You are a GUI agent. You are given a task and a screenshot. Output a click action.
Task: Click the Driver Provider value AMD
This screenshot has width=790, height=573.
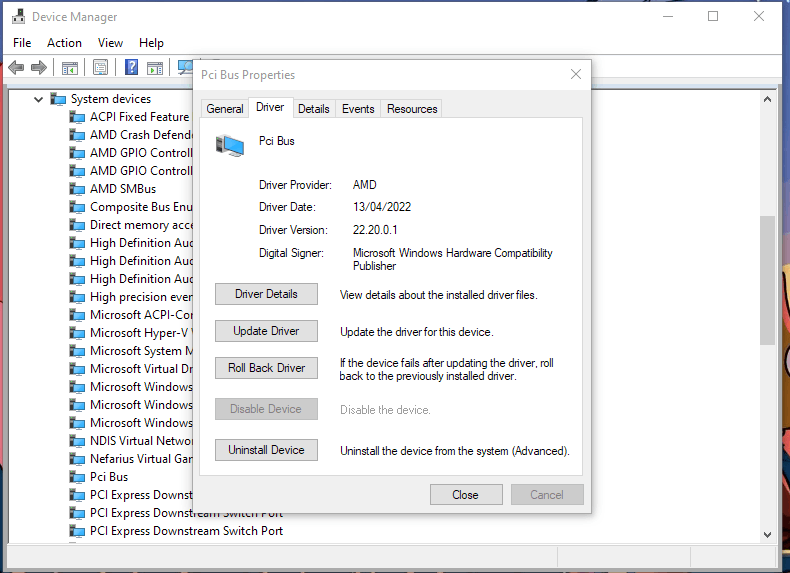pos(365,185)
